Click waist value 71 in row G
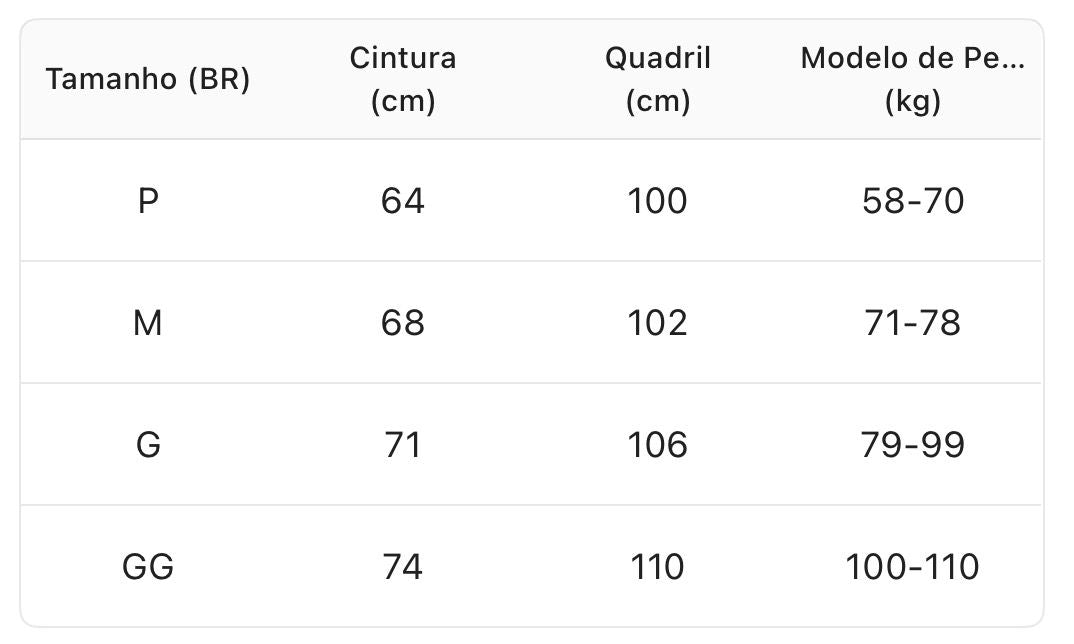The width and height of the screenshot is (1074, 644). click(403, 445)
